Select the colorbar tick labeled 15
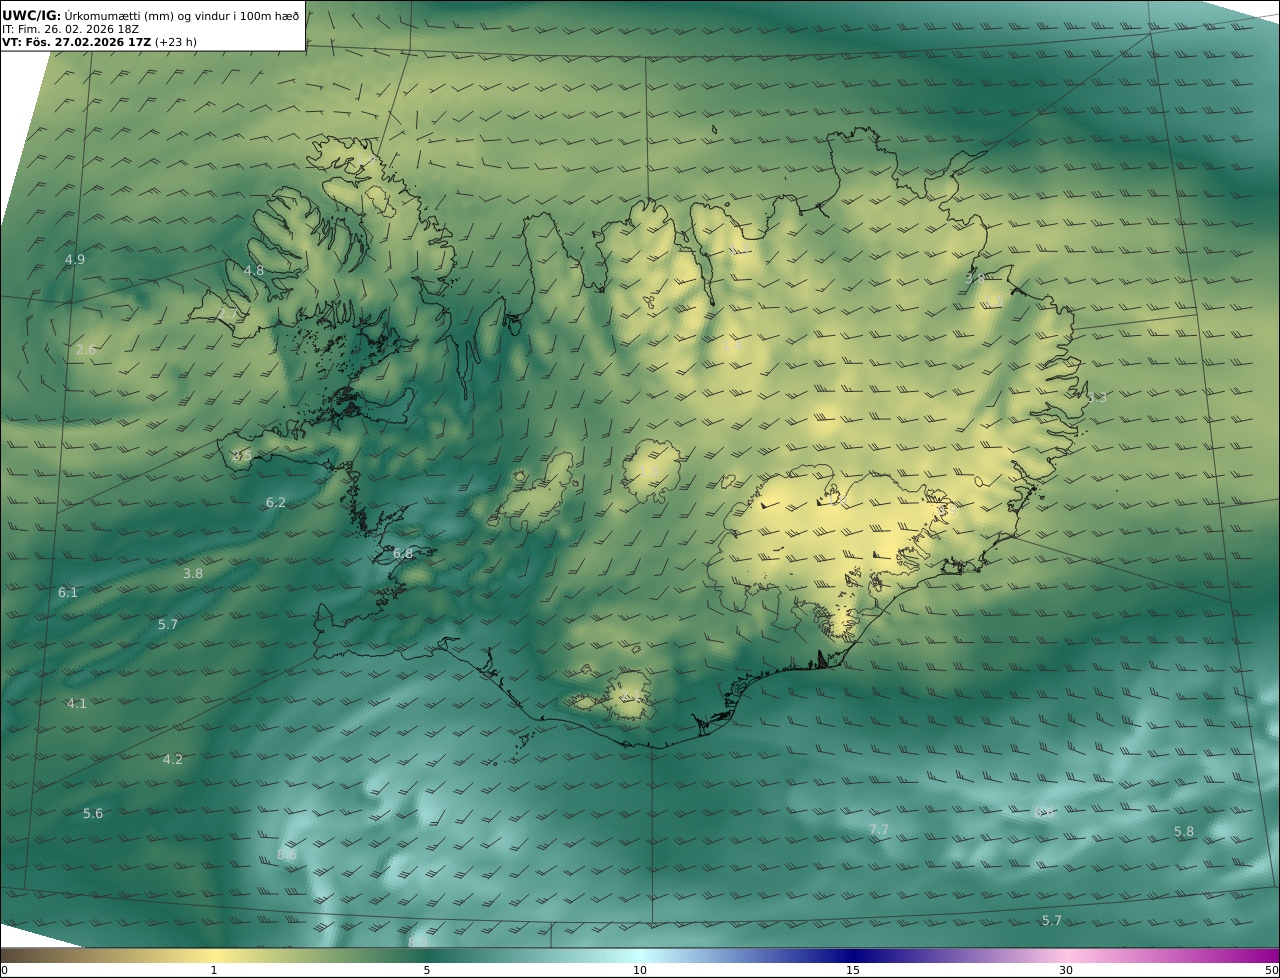 click(x=853, y=970)
